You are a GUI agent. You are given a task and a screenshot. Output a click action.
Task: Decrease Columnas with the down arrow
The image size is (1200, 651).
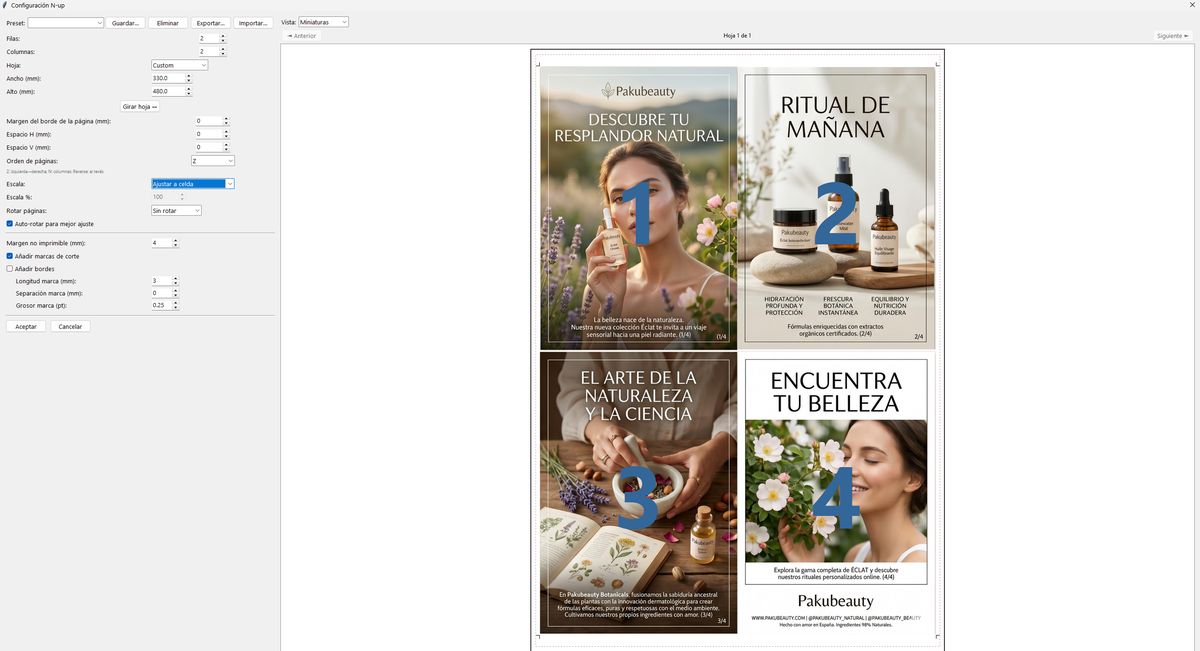(x=224, y=54)
